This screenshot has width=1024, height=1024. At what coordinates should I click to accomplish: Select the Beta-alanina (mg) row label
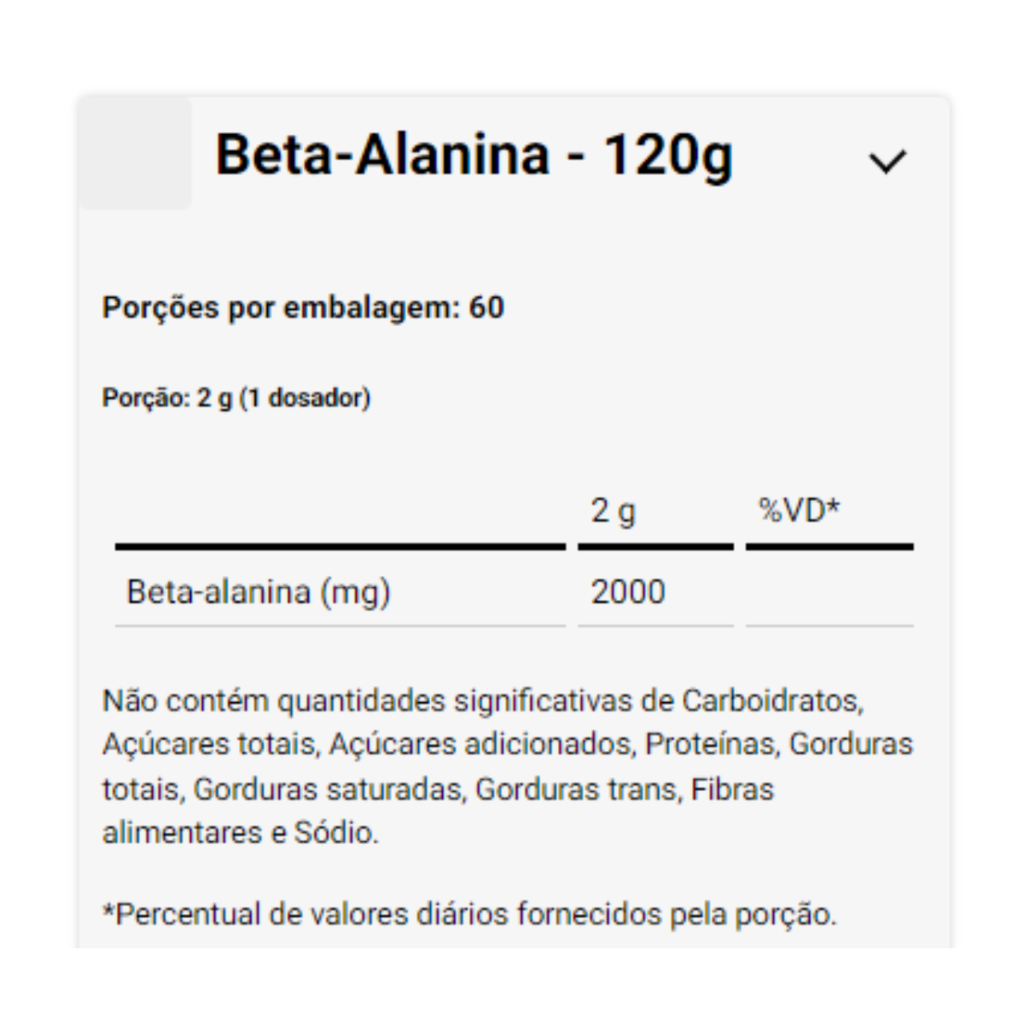coord(259,592)
